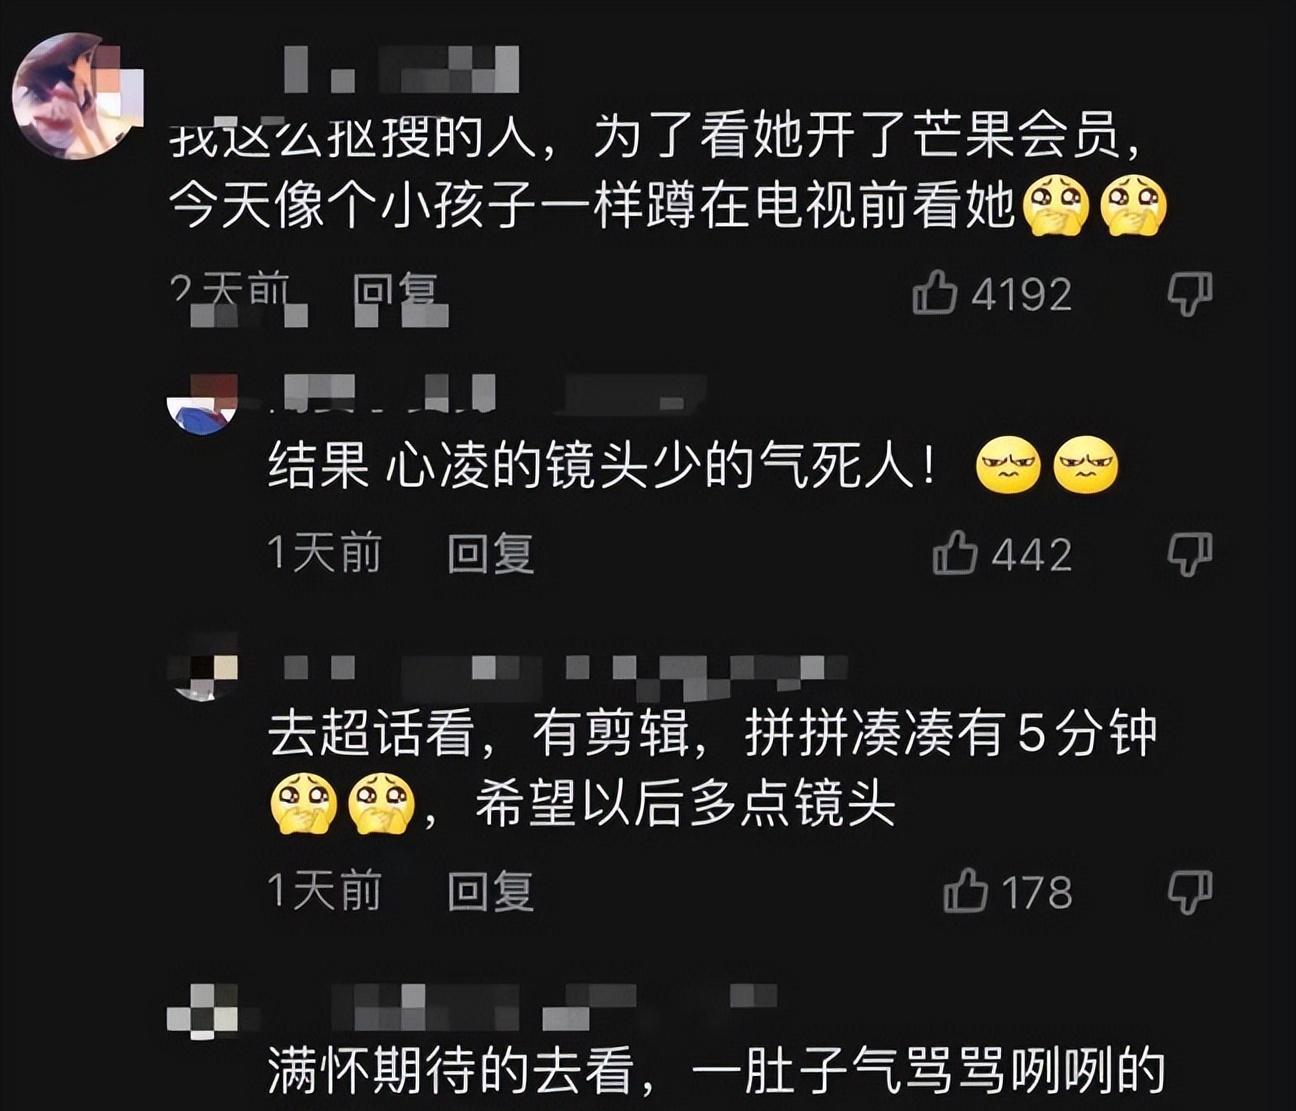Like the comment with 4192 likes
Image resolution: width=1296 pixels, height=1111 pixels.
[934, 294]
